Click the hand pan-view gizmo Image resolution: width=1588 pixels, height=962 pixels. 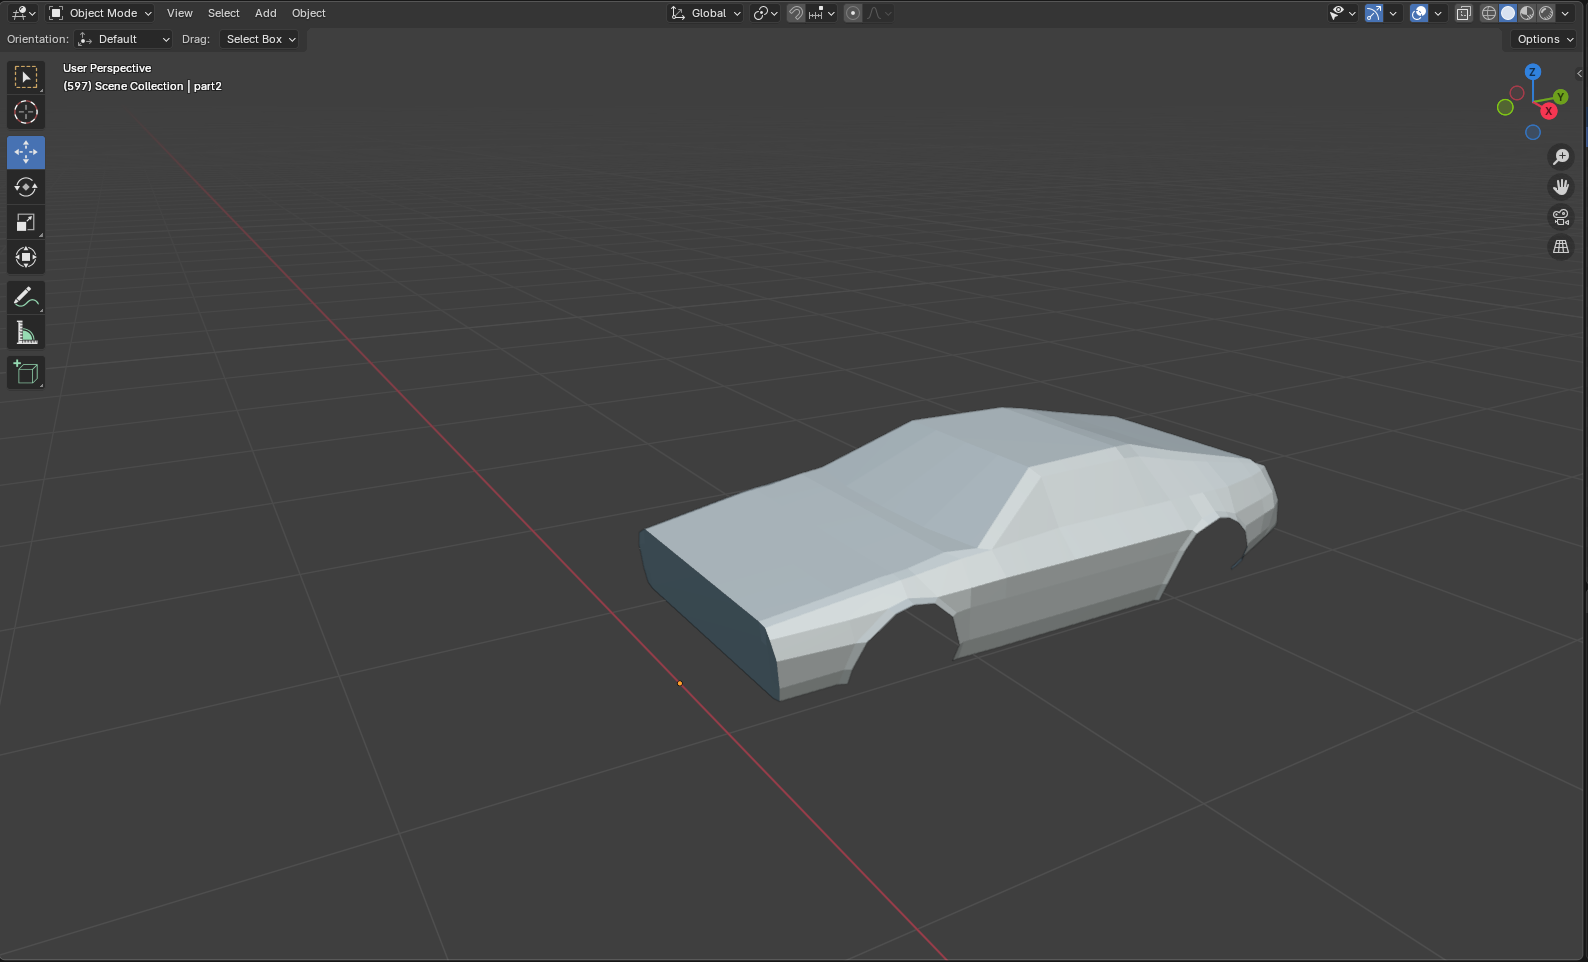(x=1561, y=187)
